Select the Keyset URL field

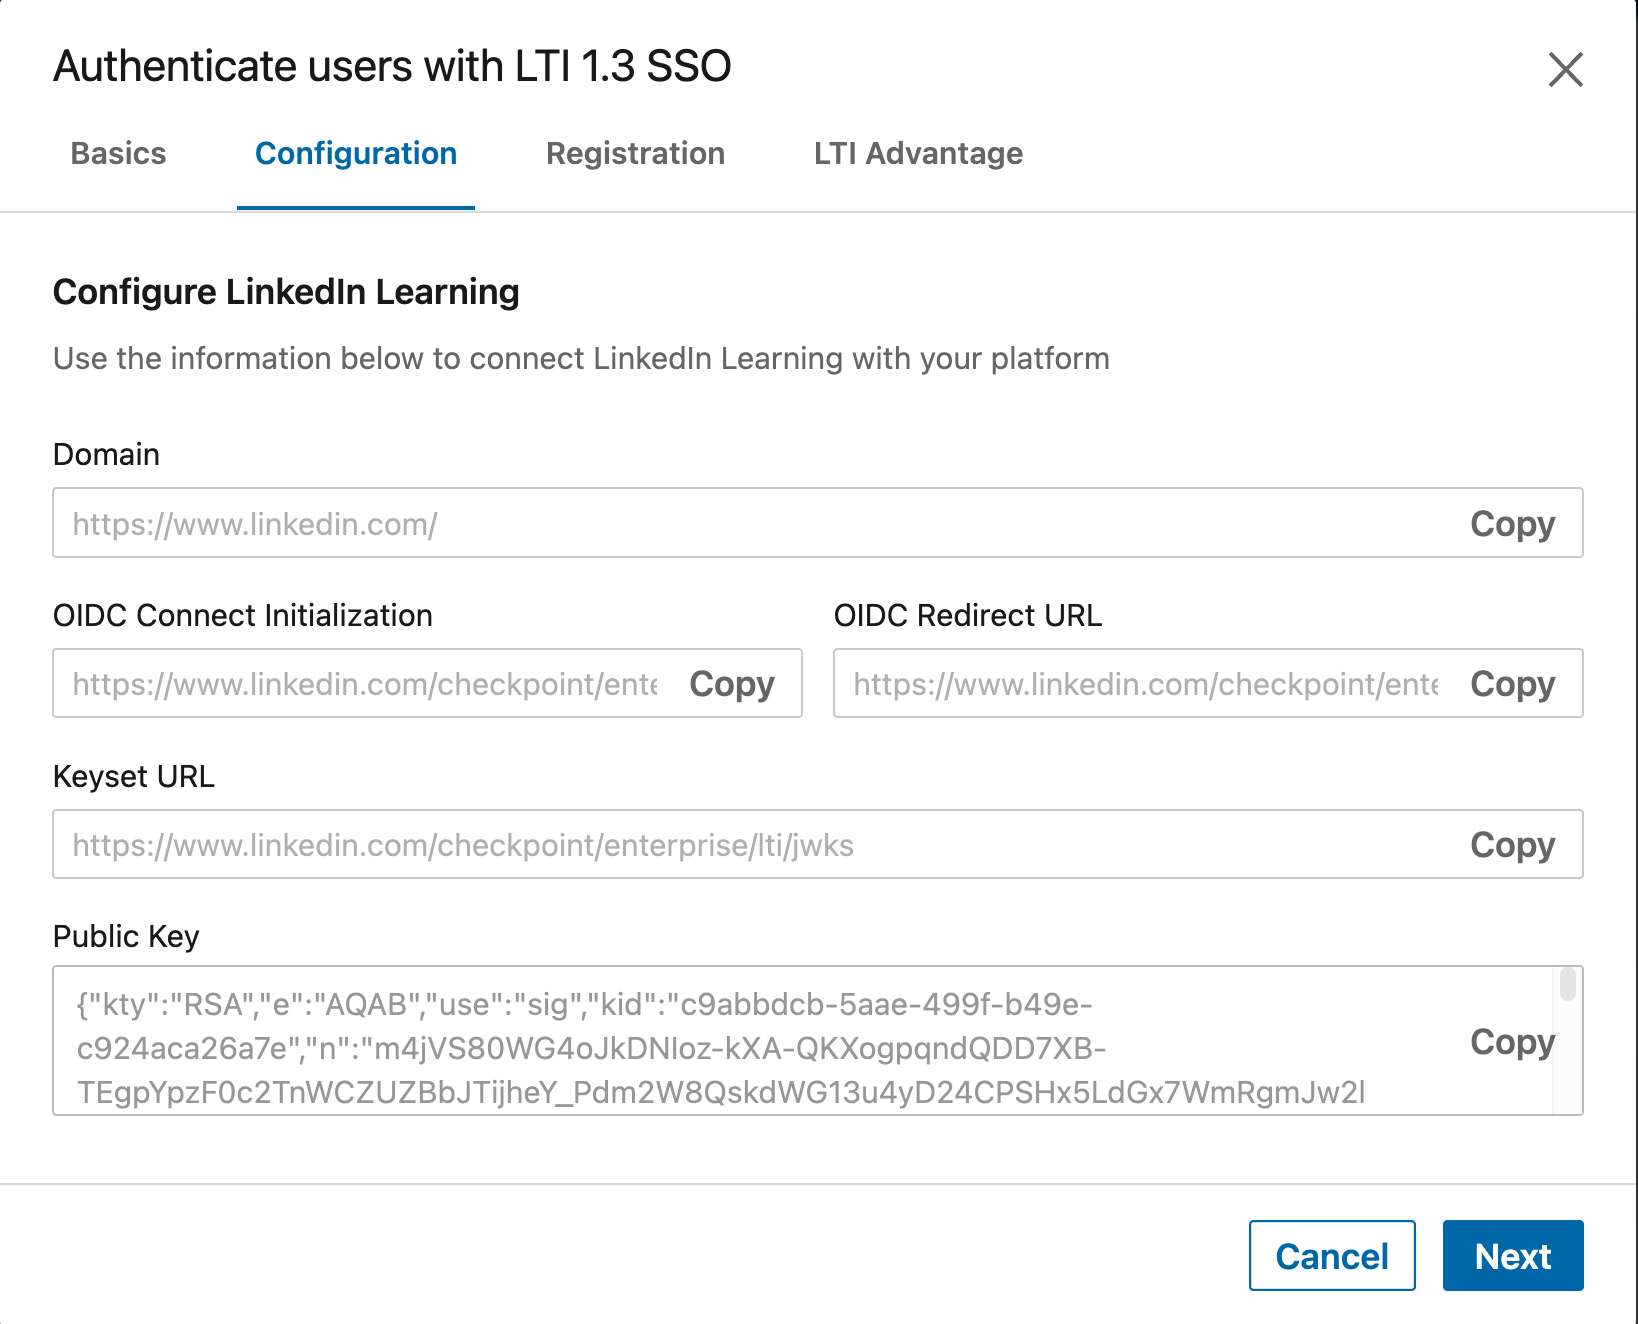[x=700, y=844]
